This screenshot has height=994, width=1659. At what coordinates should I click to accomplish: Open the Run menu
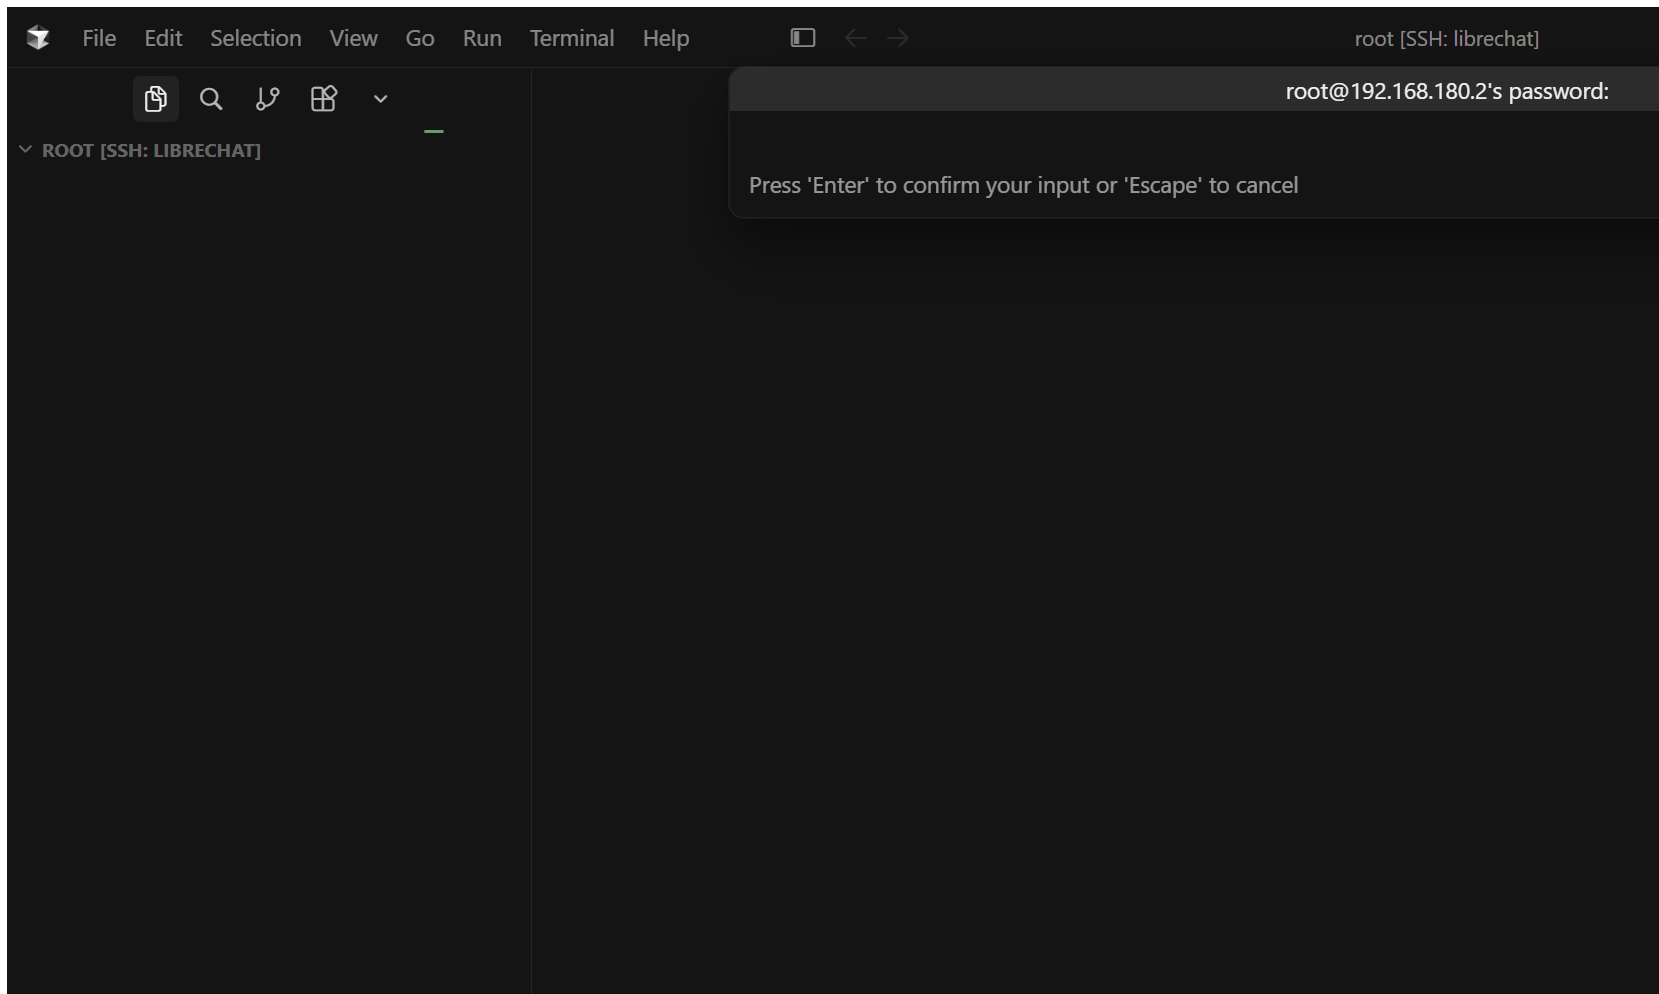point(482,38)
